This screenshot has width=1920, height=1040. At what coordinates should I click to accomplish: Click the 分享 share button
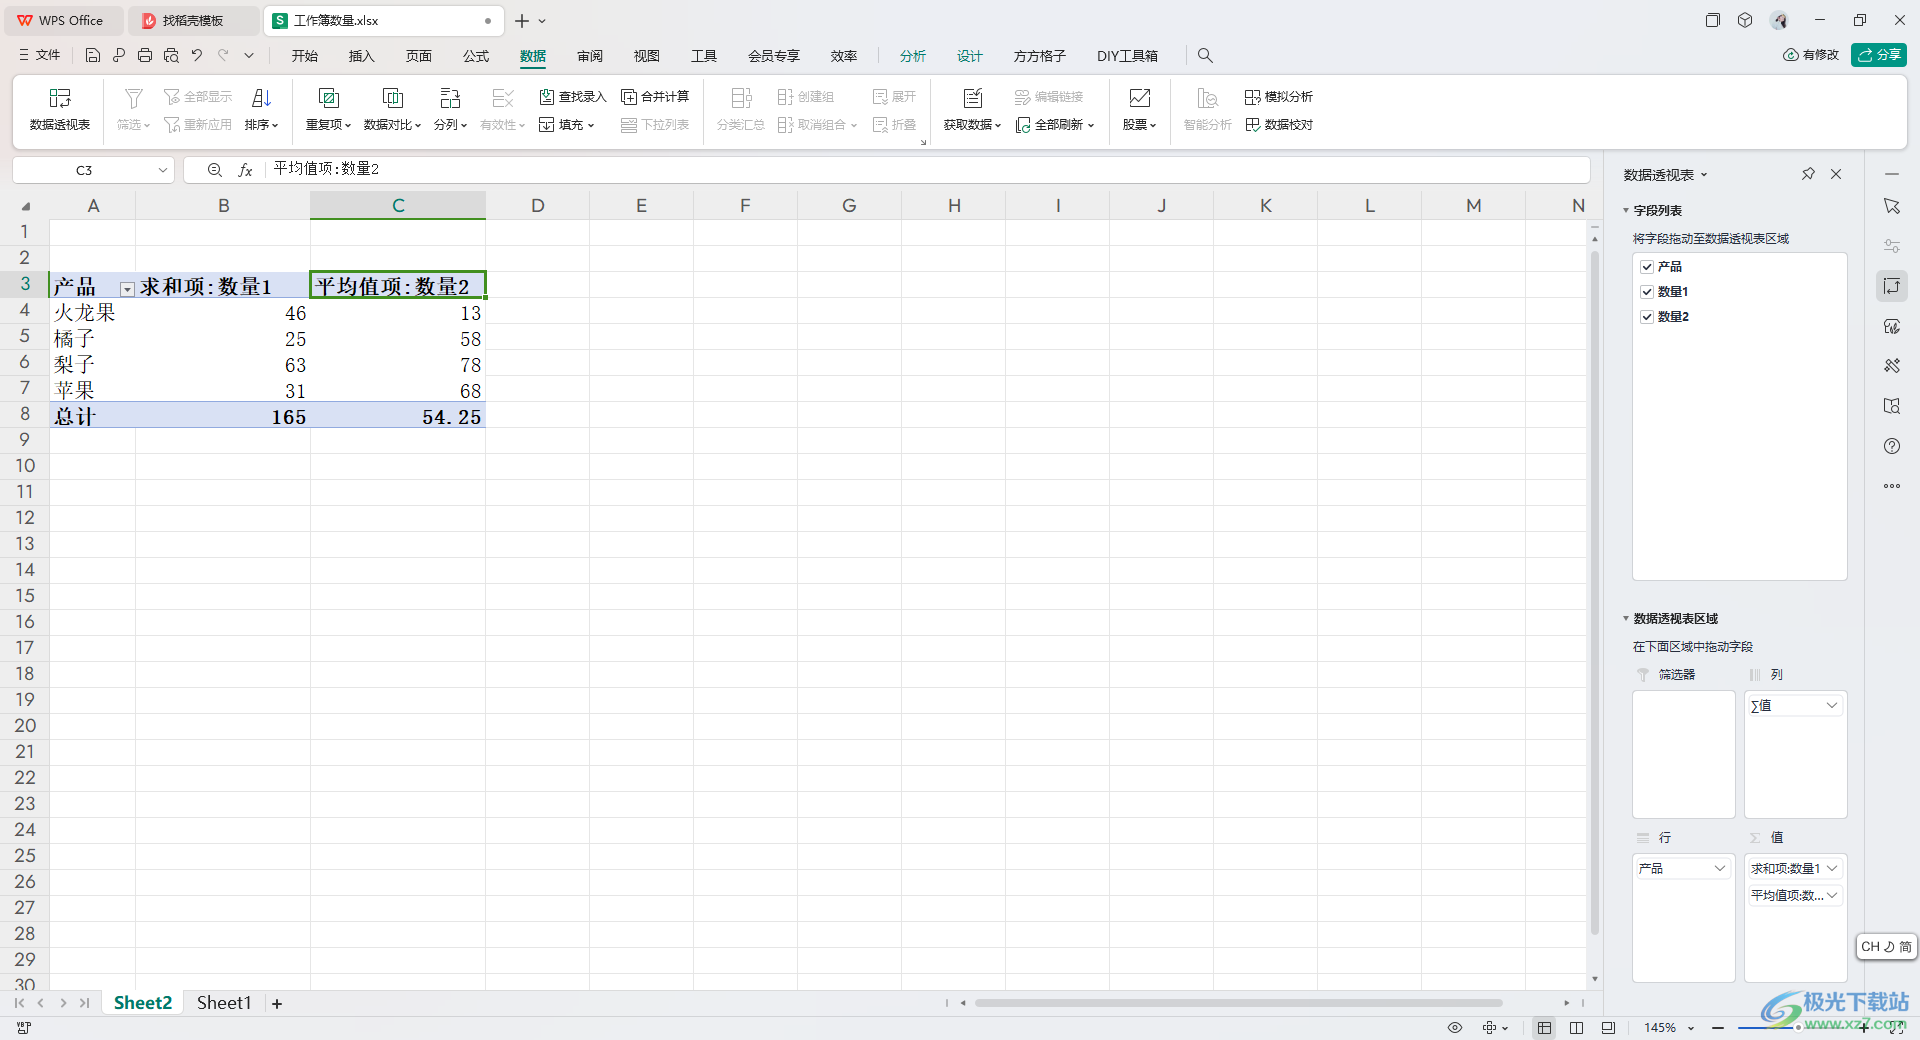1879,55
